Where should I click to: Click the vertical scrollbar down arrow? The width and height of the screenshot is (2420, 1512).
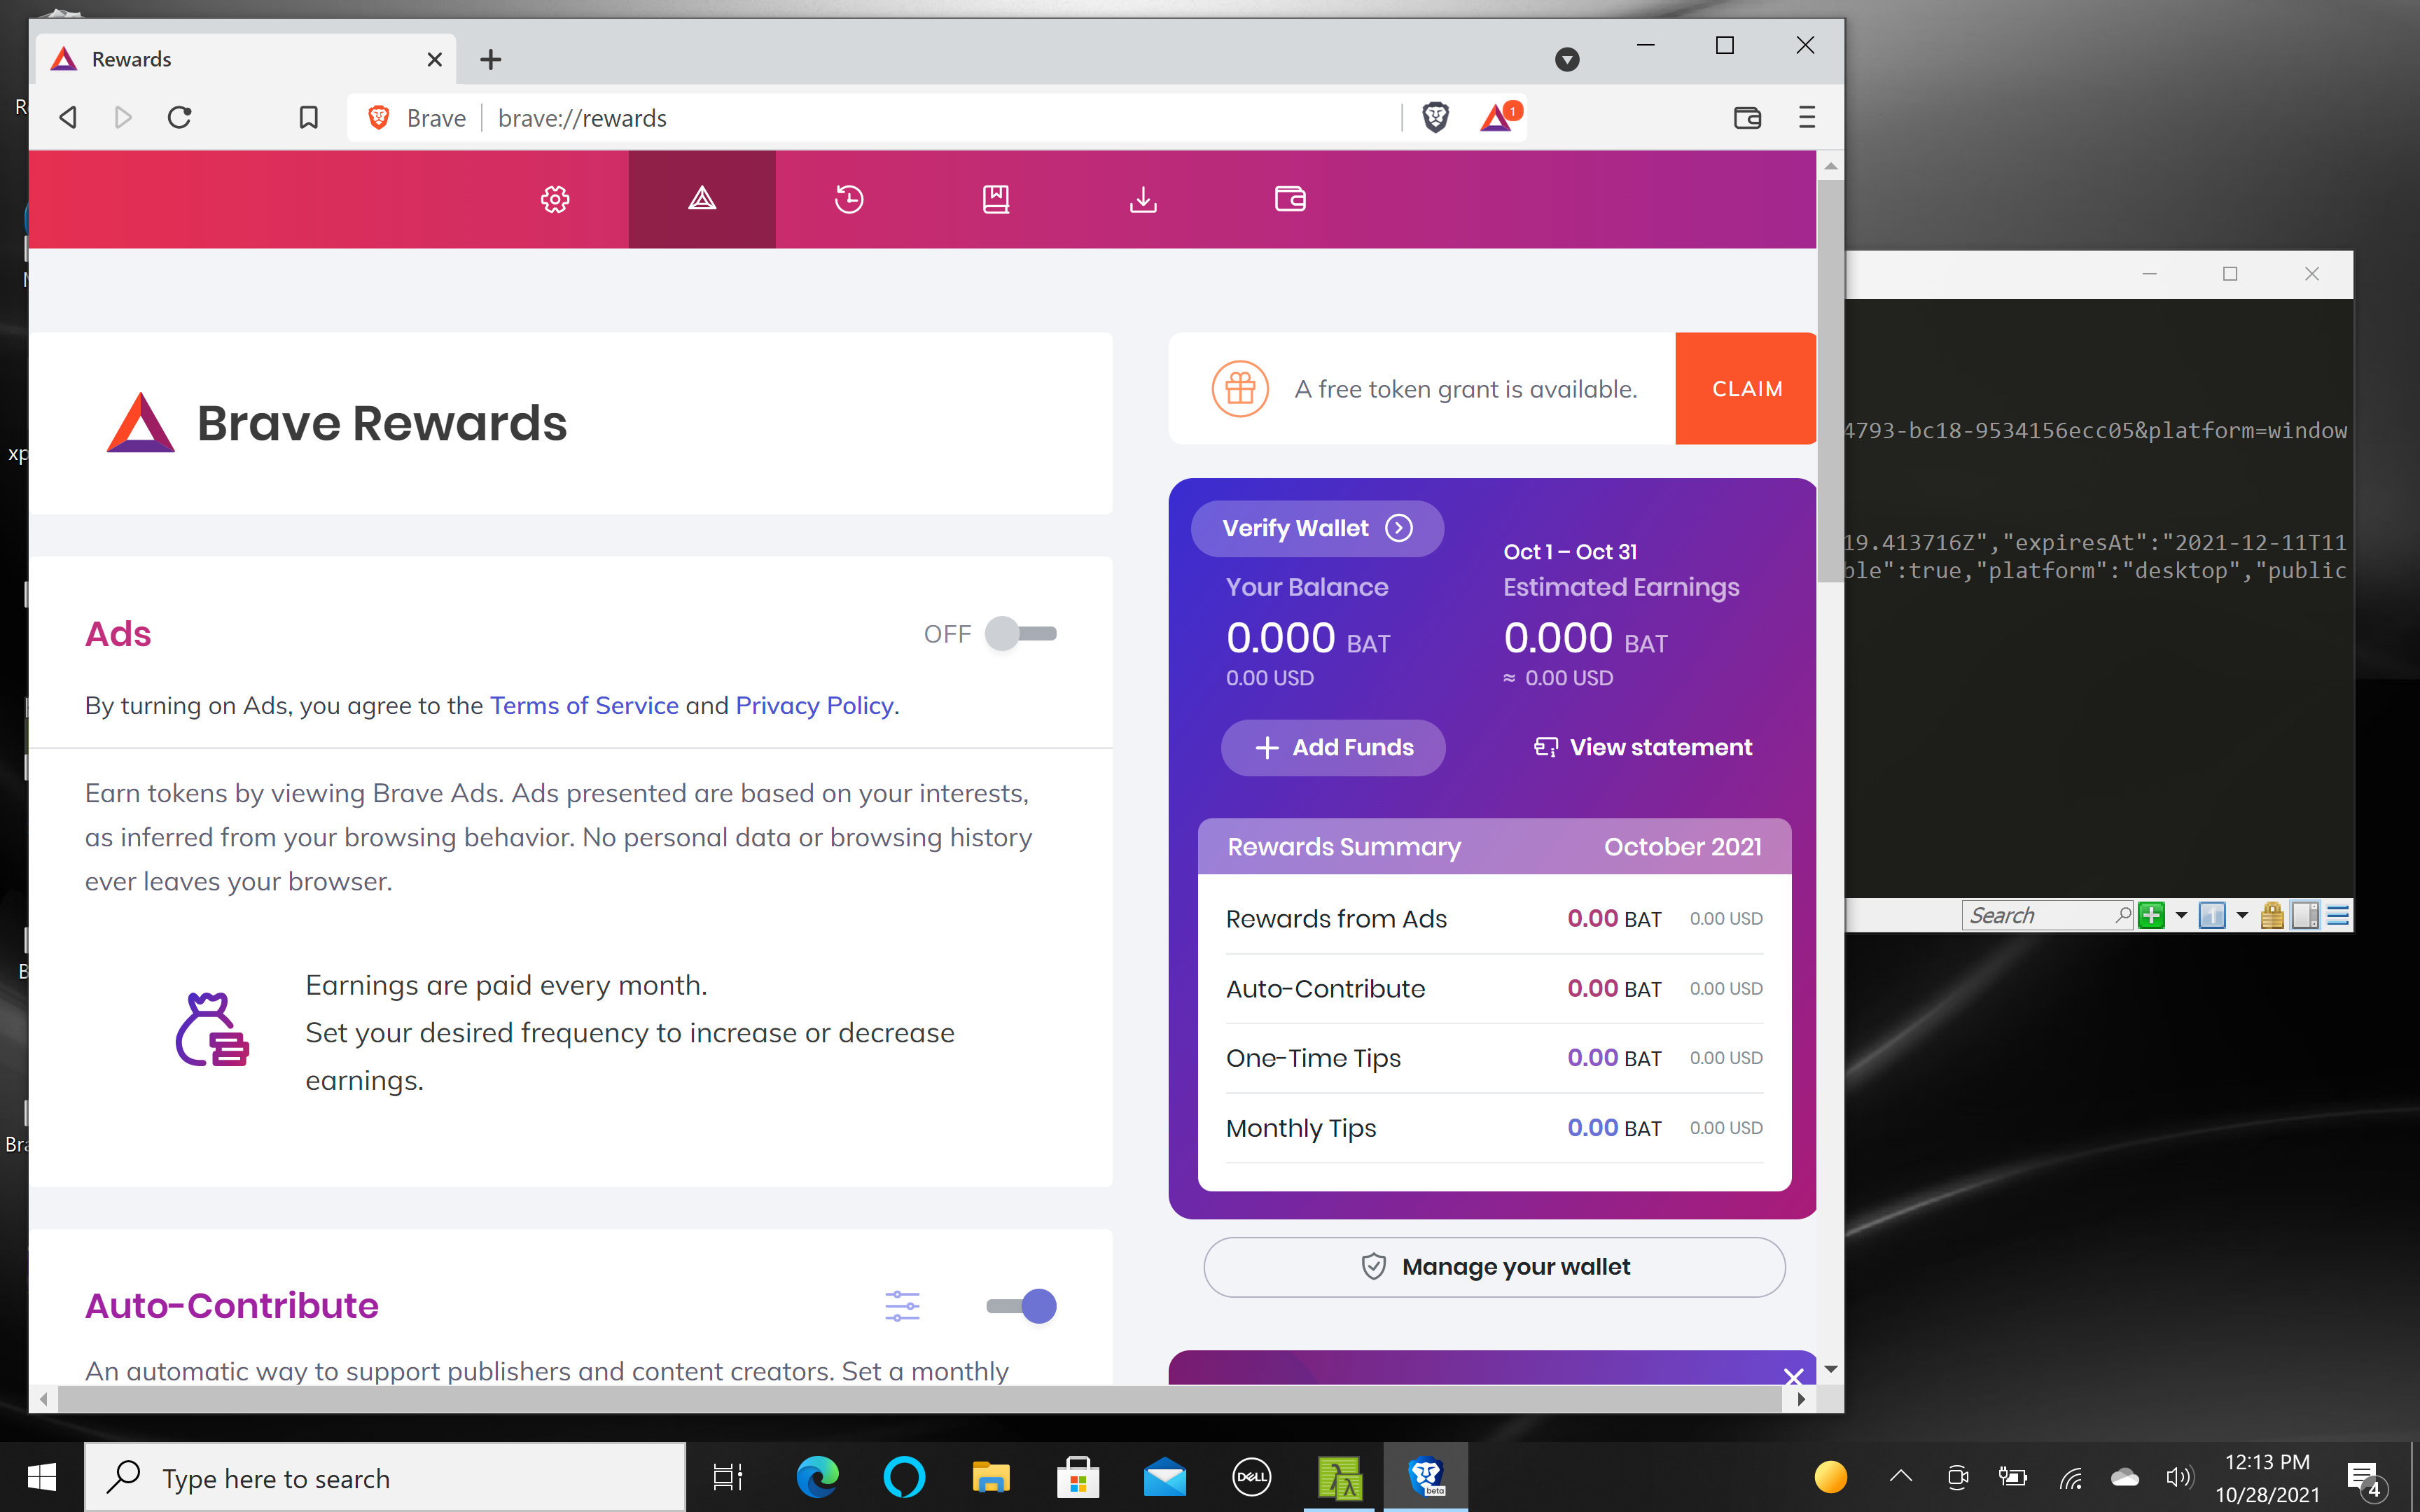coord(1830,1369)
